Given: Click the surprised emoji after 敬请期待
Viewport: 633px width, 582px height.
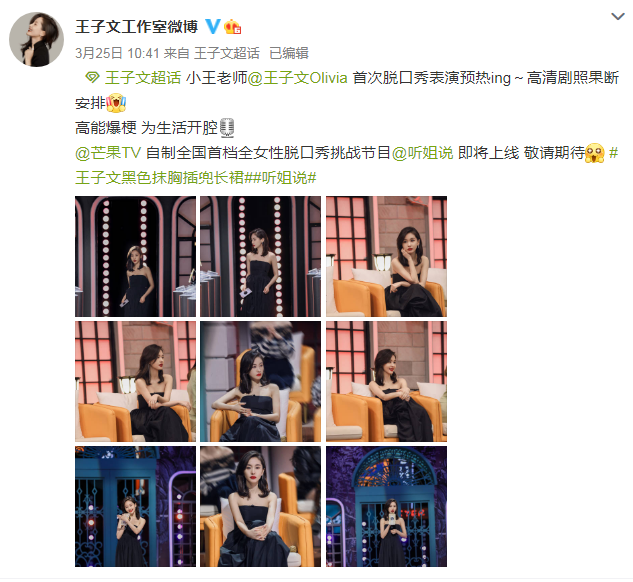Looking at the screenshot, I should (595, 153).
